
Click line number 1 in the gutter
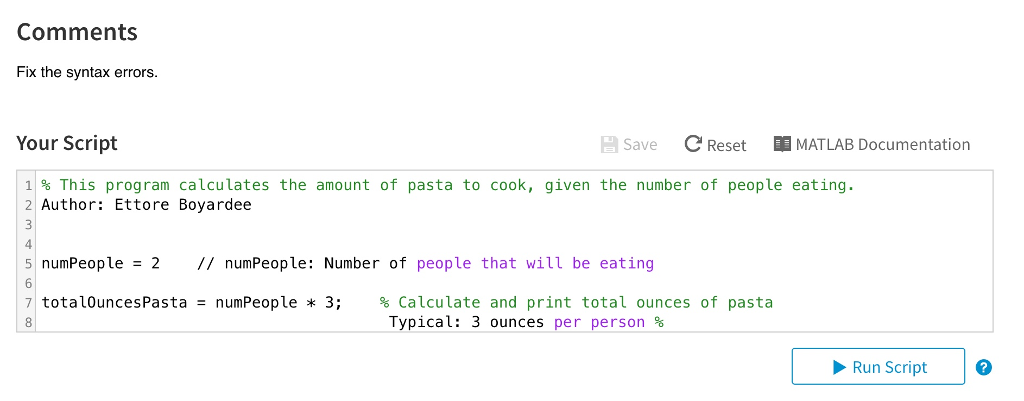[x=29, y=185]
